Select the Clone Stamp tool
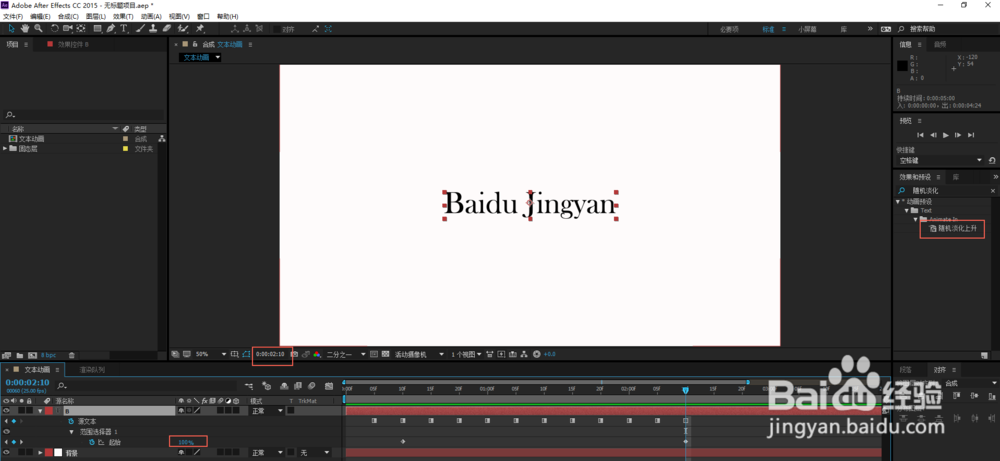Viewport: 1000px width, 461px height. pyautogui.click(x=153, y=29)
